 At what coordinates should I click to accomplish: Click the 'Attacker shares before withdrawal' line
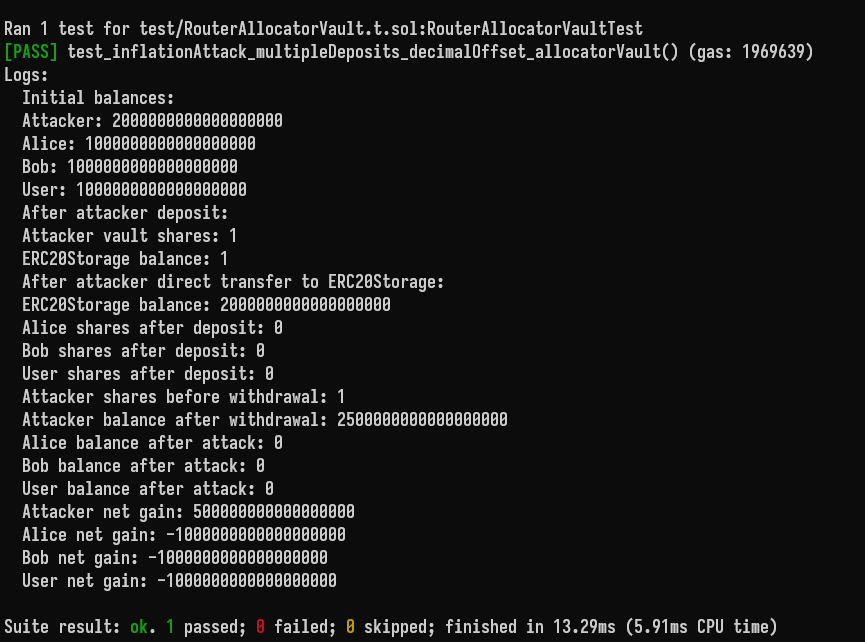coord(184,397)
